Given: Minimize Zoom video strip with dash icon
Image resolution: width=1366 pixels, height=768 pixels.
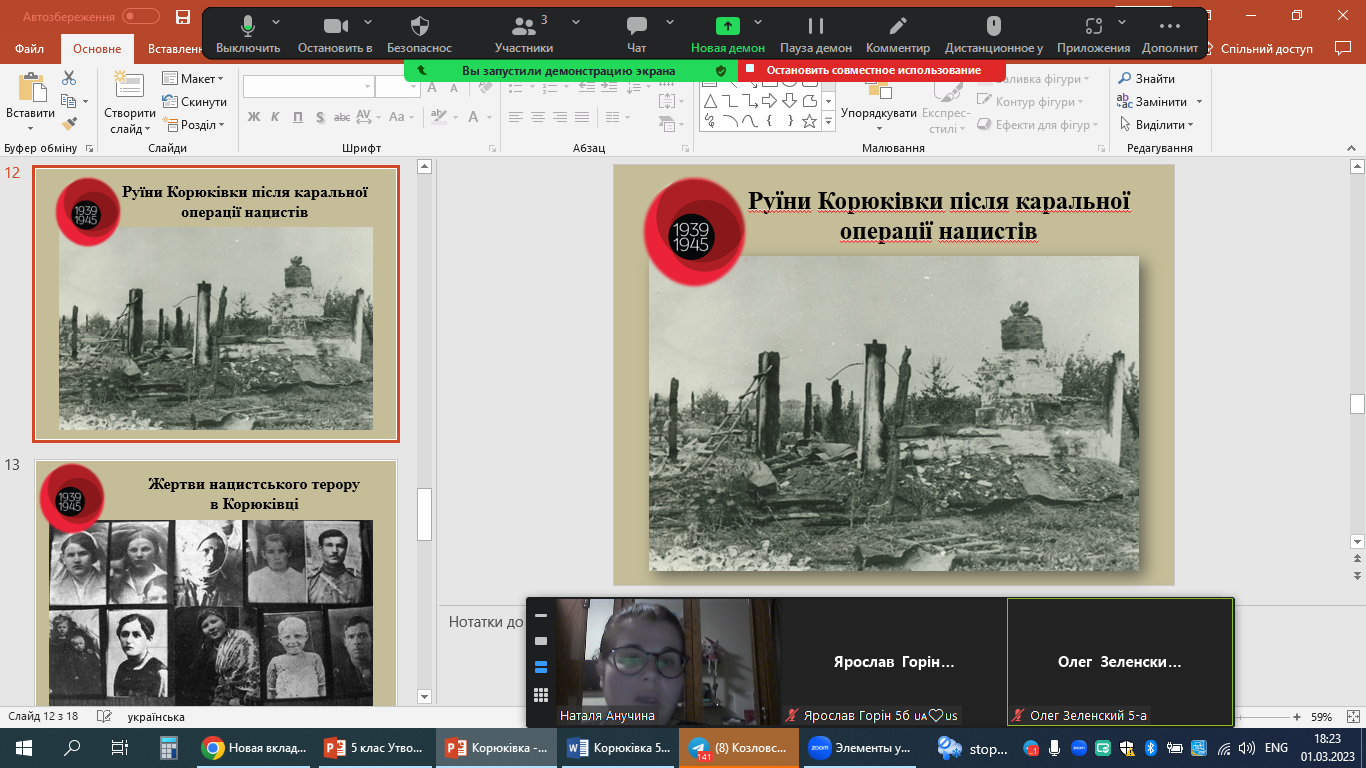Looking at the screenshot, I should [x=541, y=616].
